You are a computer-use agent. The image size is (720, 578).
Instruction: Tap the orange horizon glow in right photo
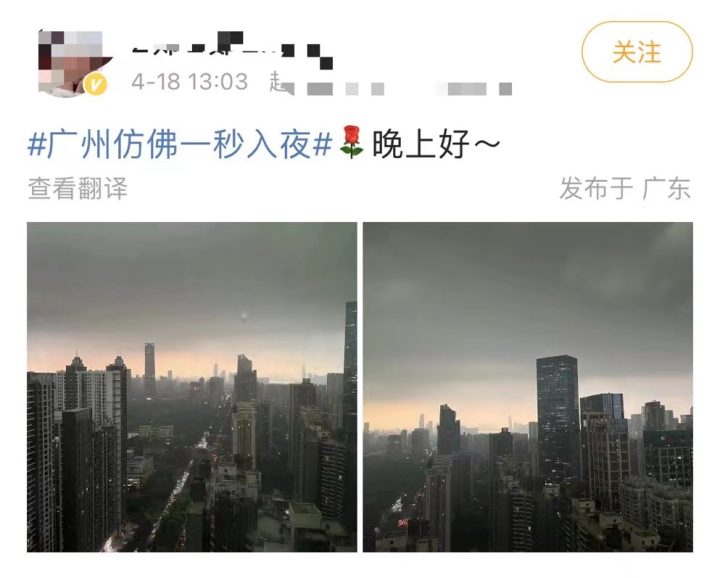pos(459,411)
